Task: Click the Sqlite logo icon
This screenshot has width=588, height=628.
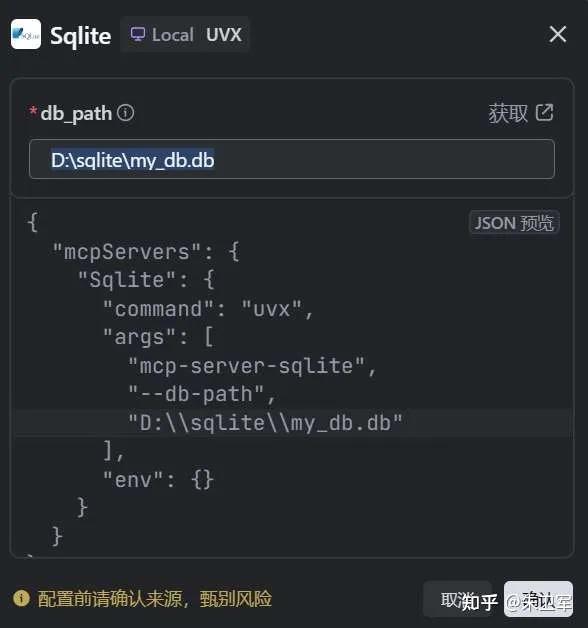Action: click(x=26, y=34)
